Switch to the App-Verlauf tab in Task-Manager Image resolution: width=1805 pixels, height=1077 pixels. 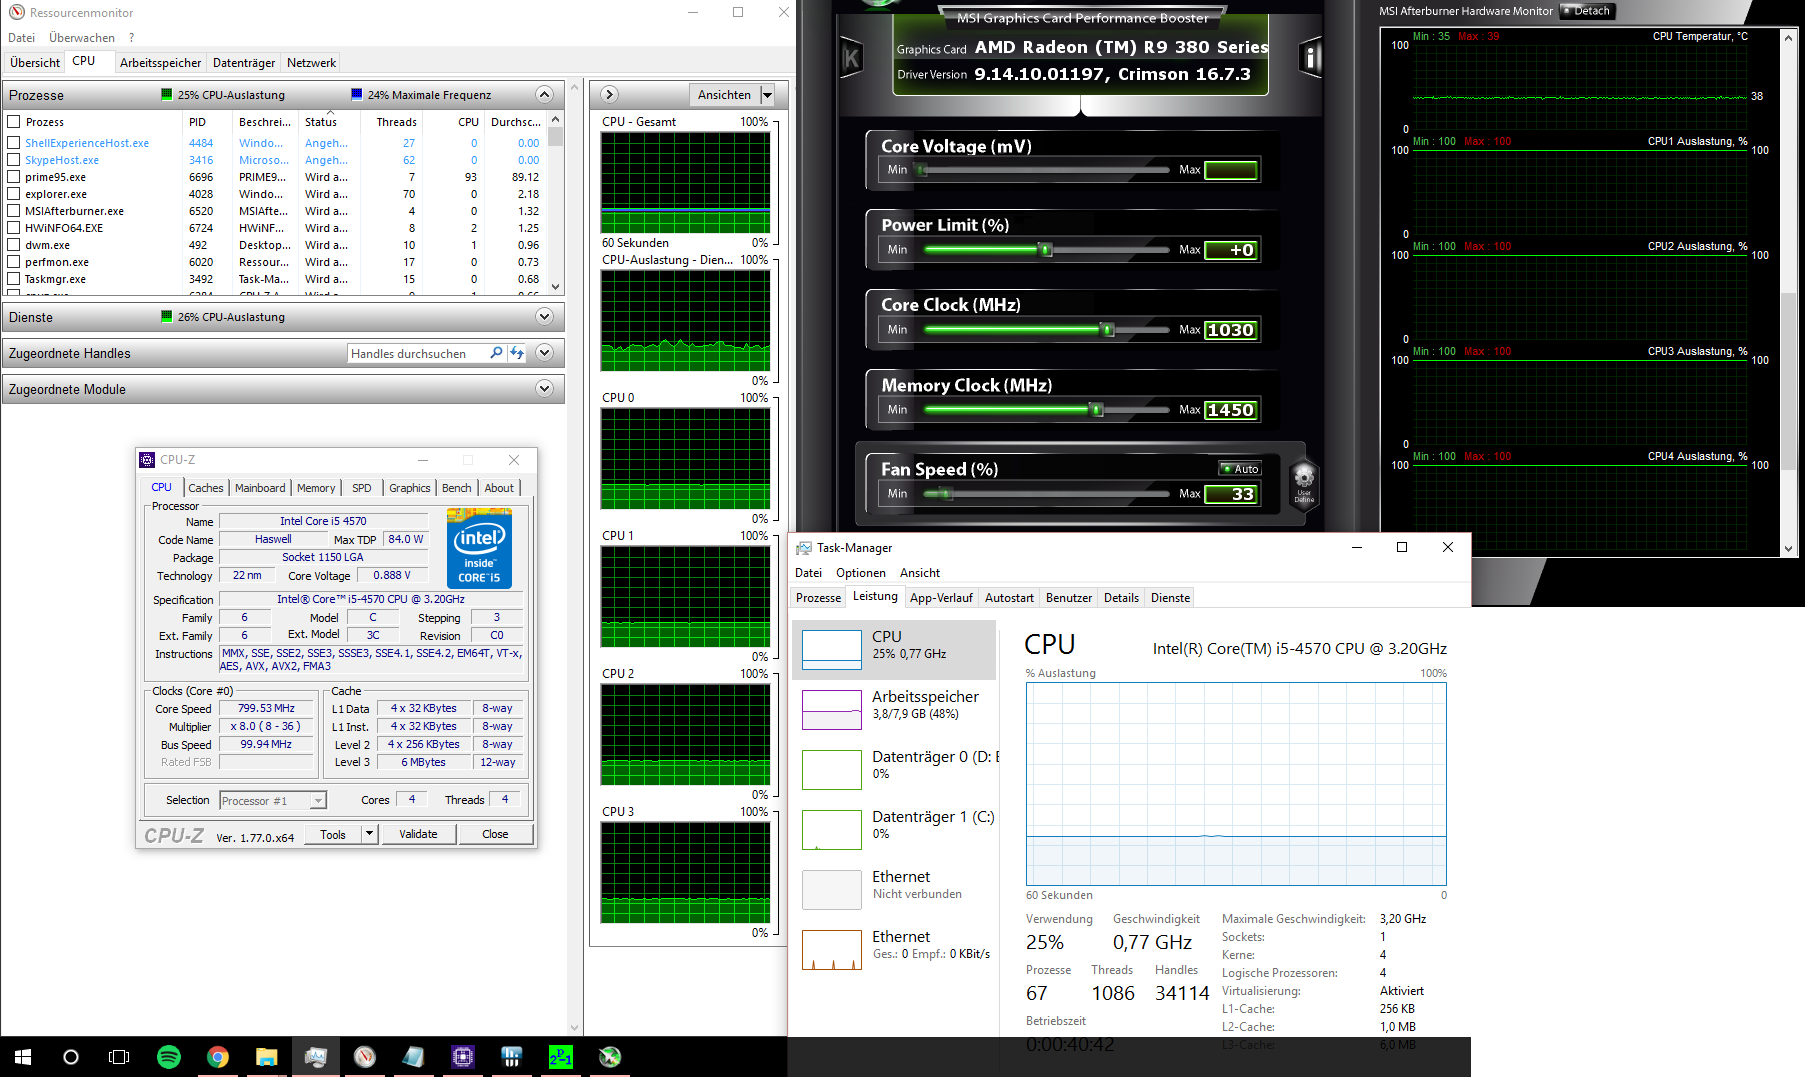pyautogui.click(x=941, y=598)
